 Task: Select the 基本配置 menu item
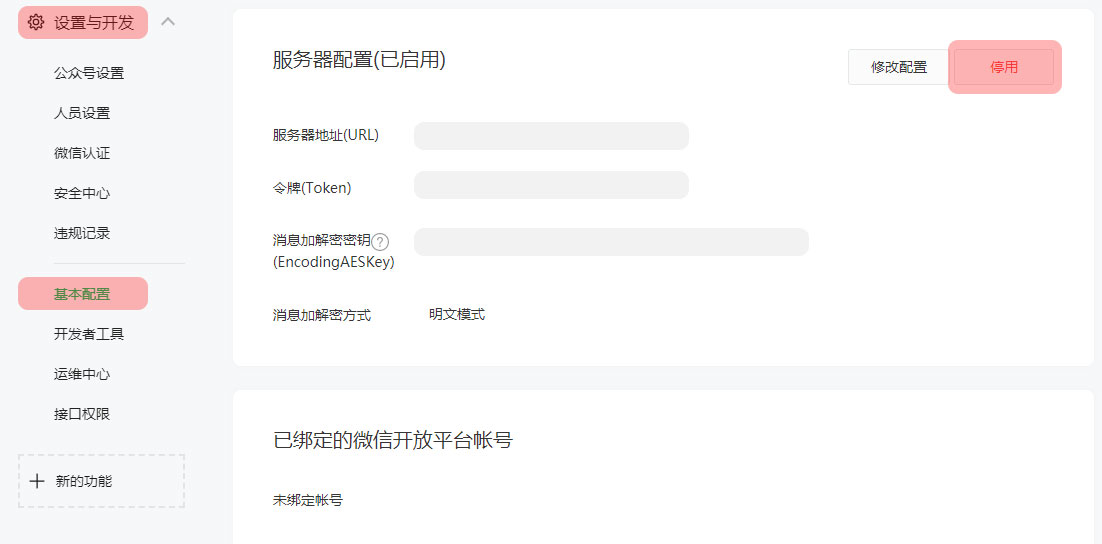(82, 294)
